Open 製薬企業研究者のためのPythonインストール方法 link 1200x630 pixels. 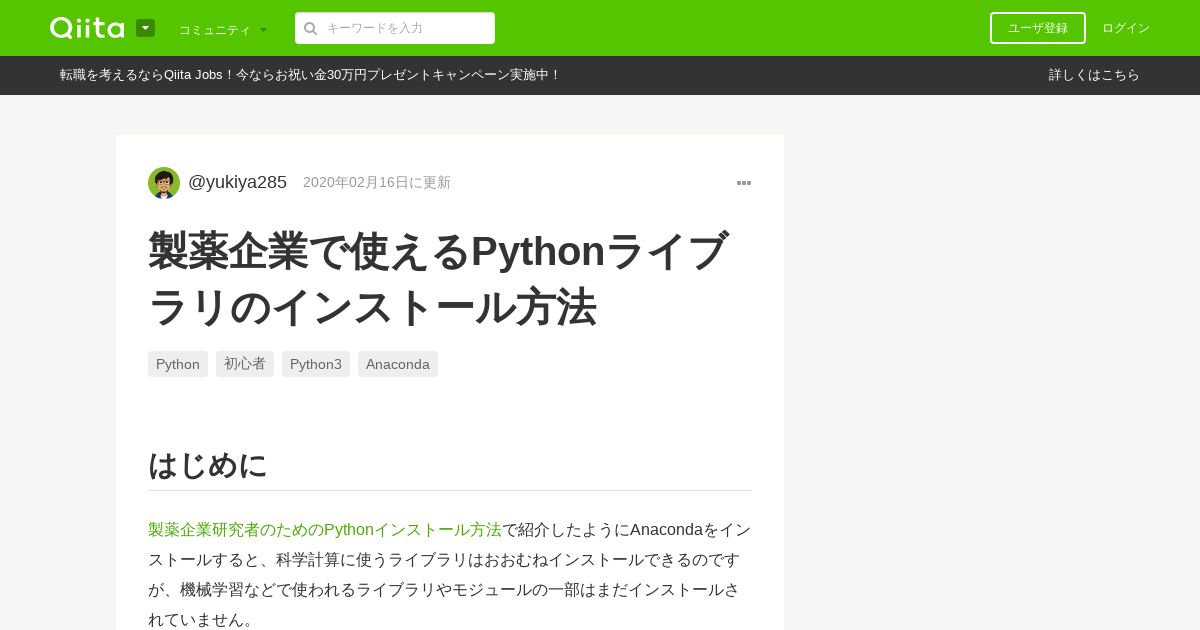[x=325, y=529]
